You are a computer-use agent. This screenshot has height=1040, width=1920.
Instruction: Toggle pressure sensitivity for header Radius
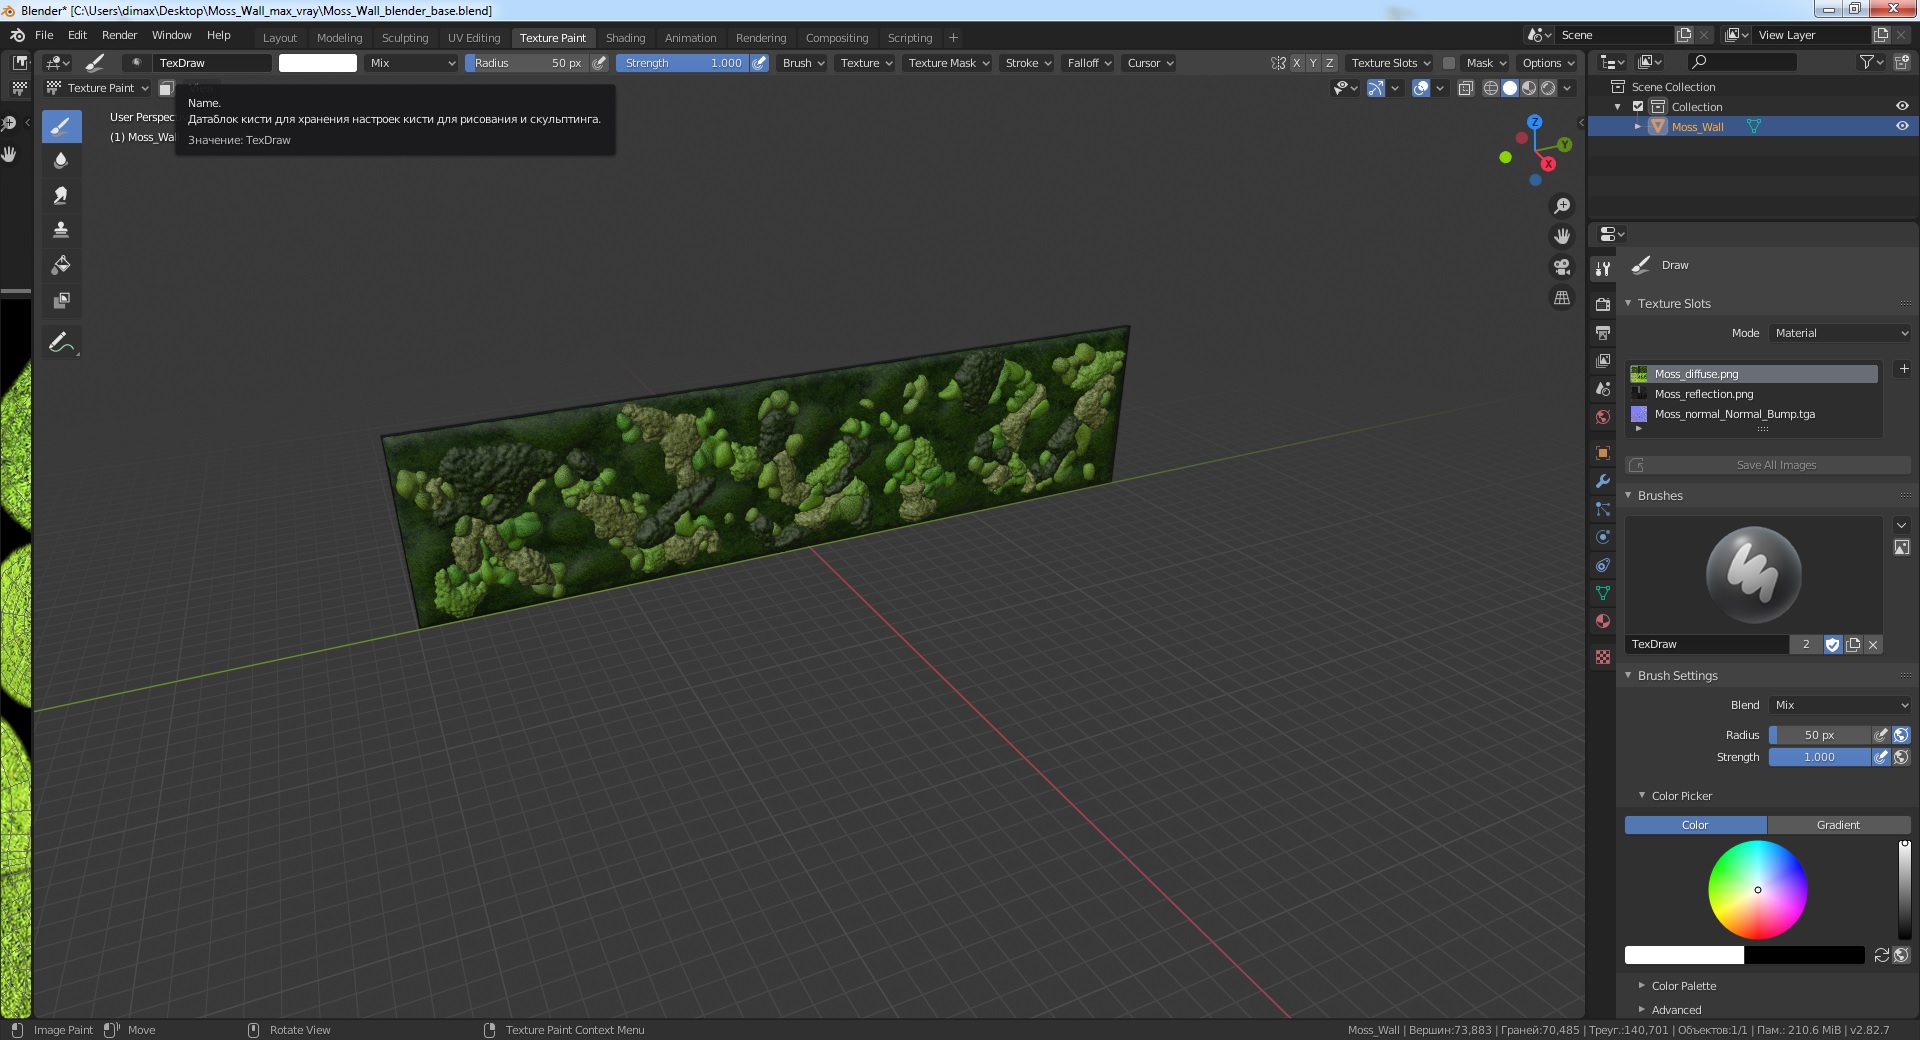[599, 63]
